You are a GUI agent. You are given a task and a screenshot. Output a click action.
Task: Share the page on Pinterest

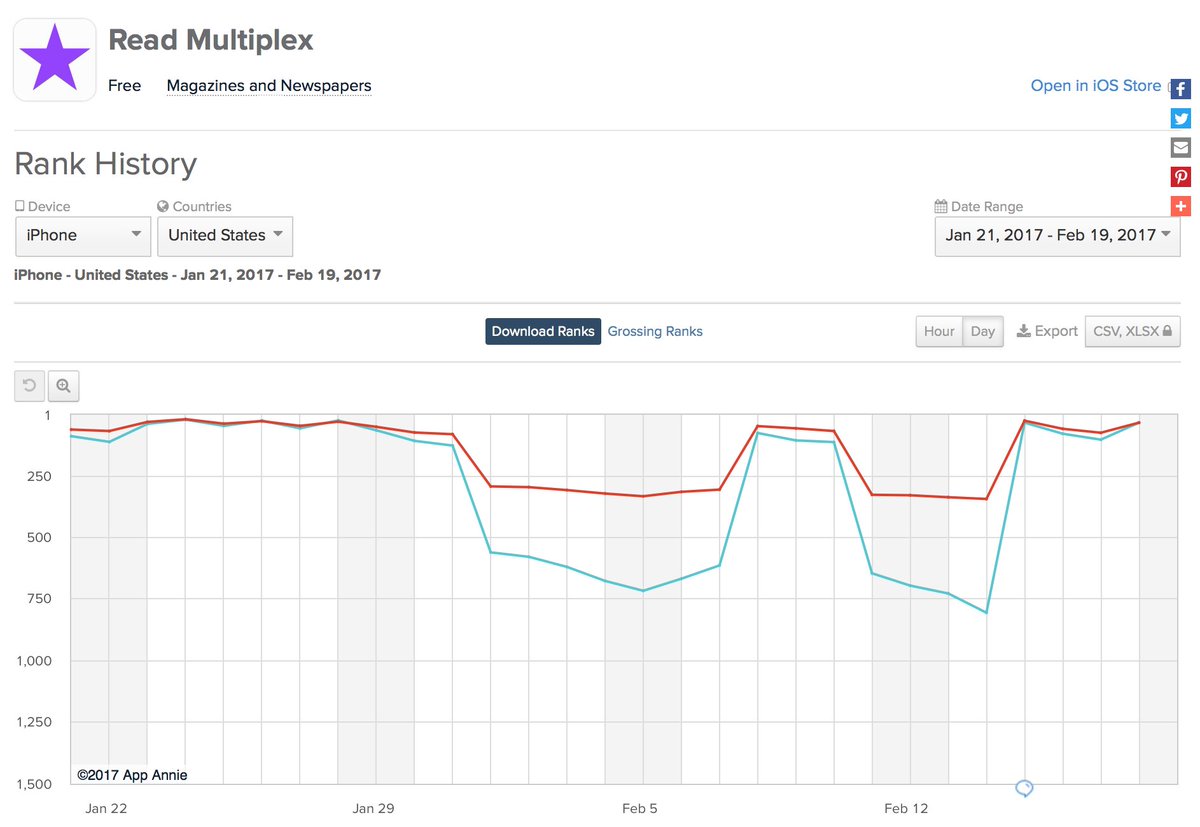coord(1181,177)
